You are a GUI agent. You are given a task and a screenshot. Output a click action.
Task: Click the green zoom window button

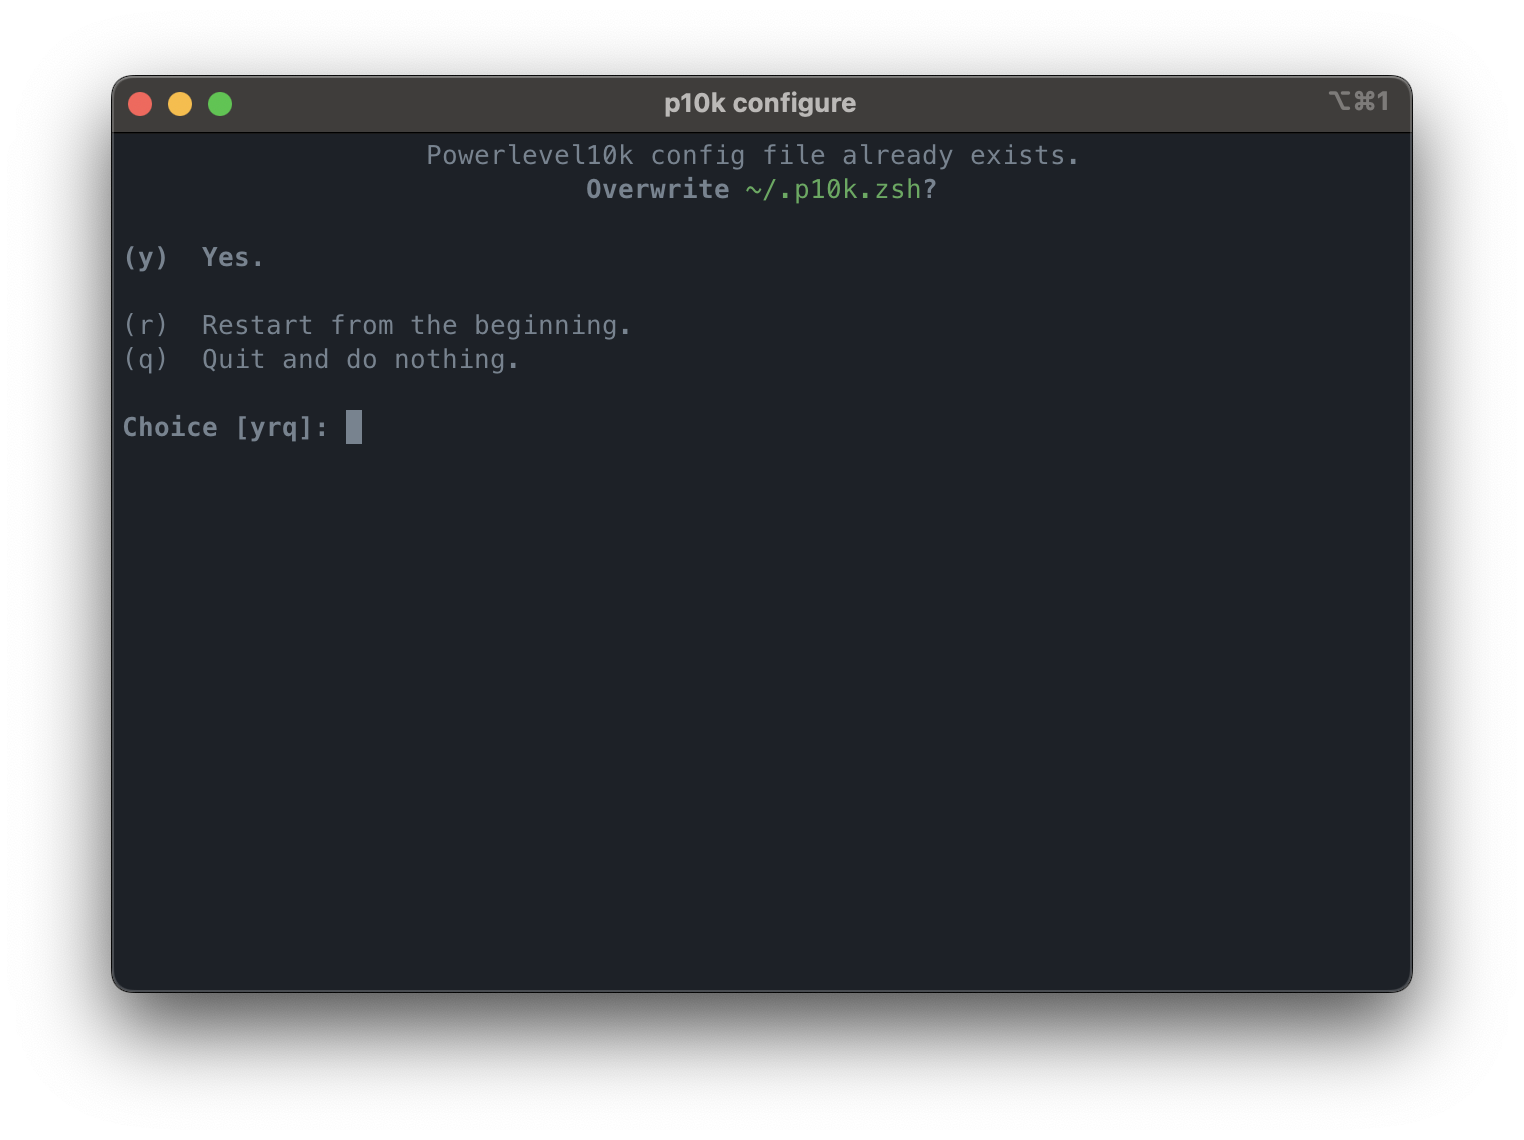coord(220,104)
